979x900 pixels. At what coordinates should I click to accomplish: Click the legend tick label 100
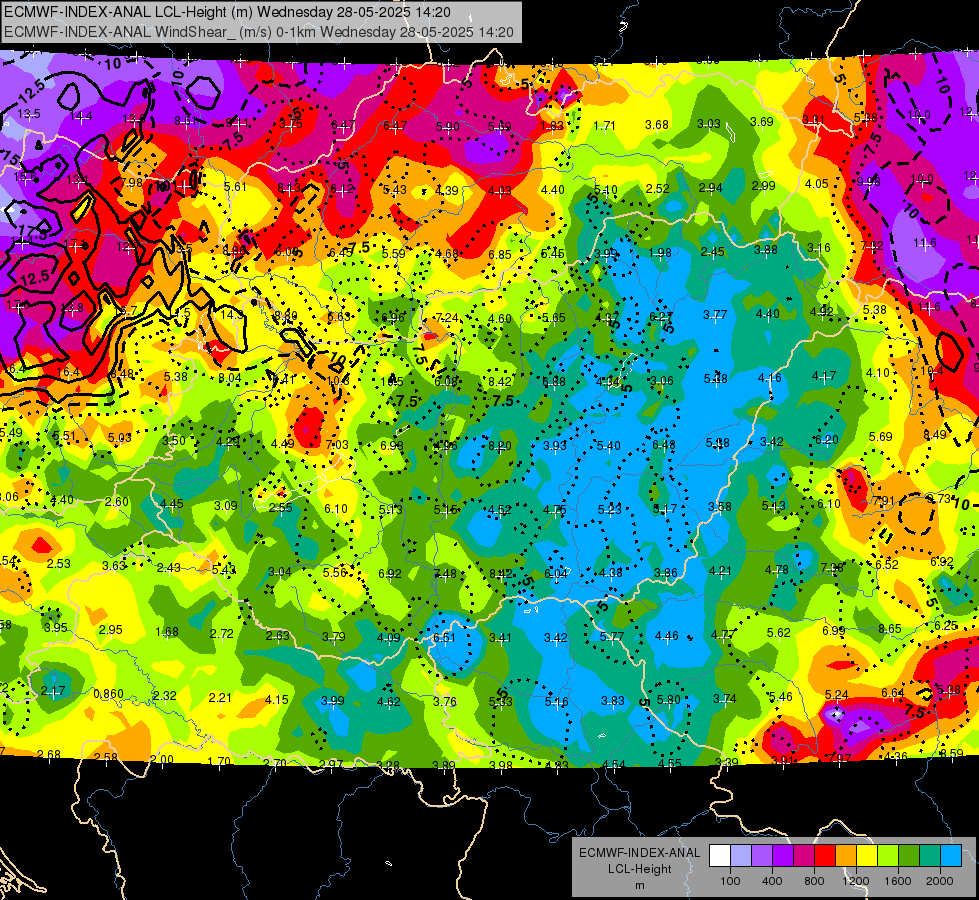coord(730,881)
